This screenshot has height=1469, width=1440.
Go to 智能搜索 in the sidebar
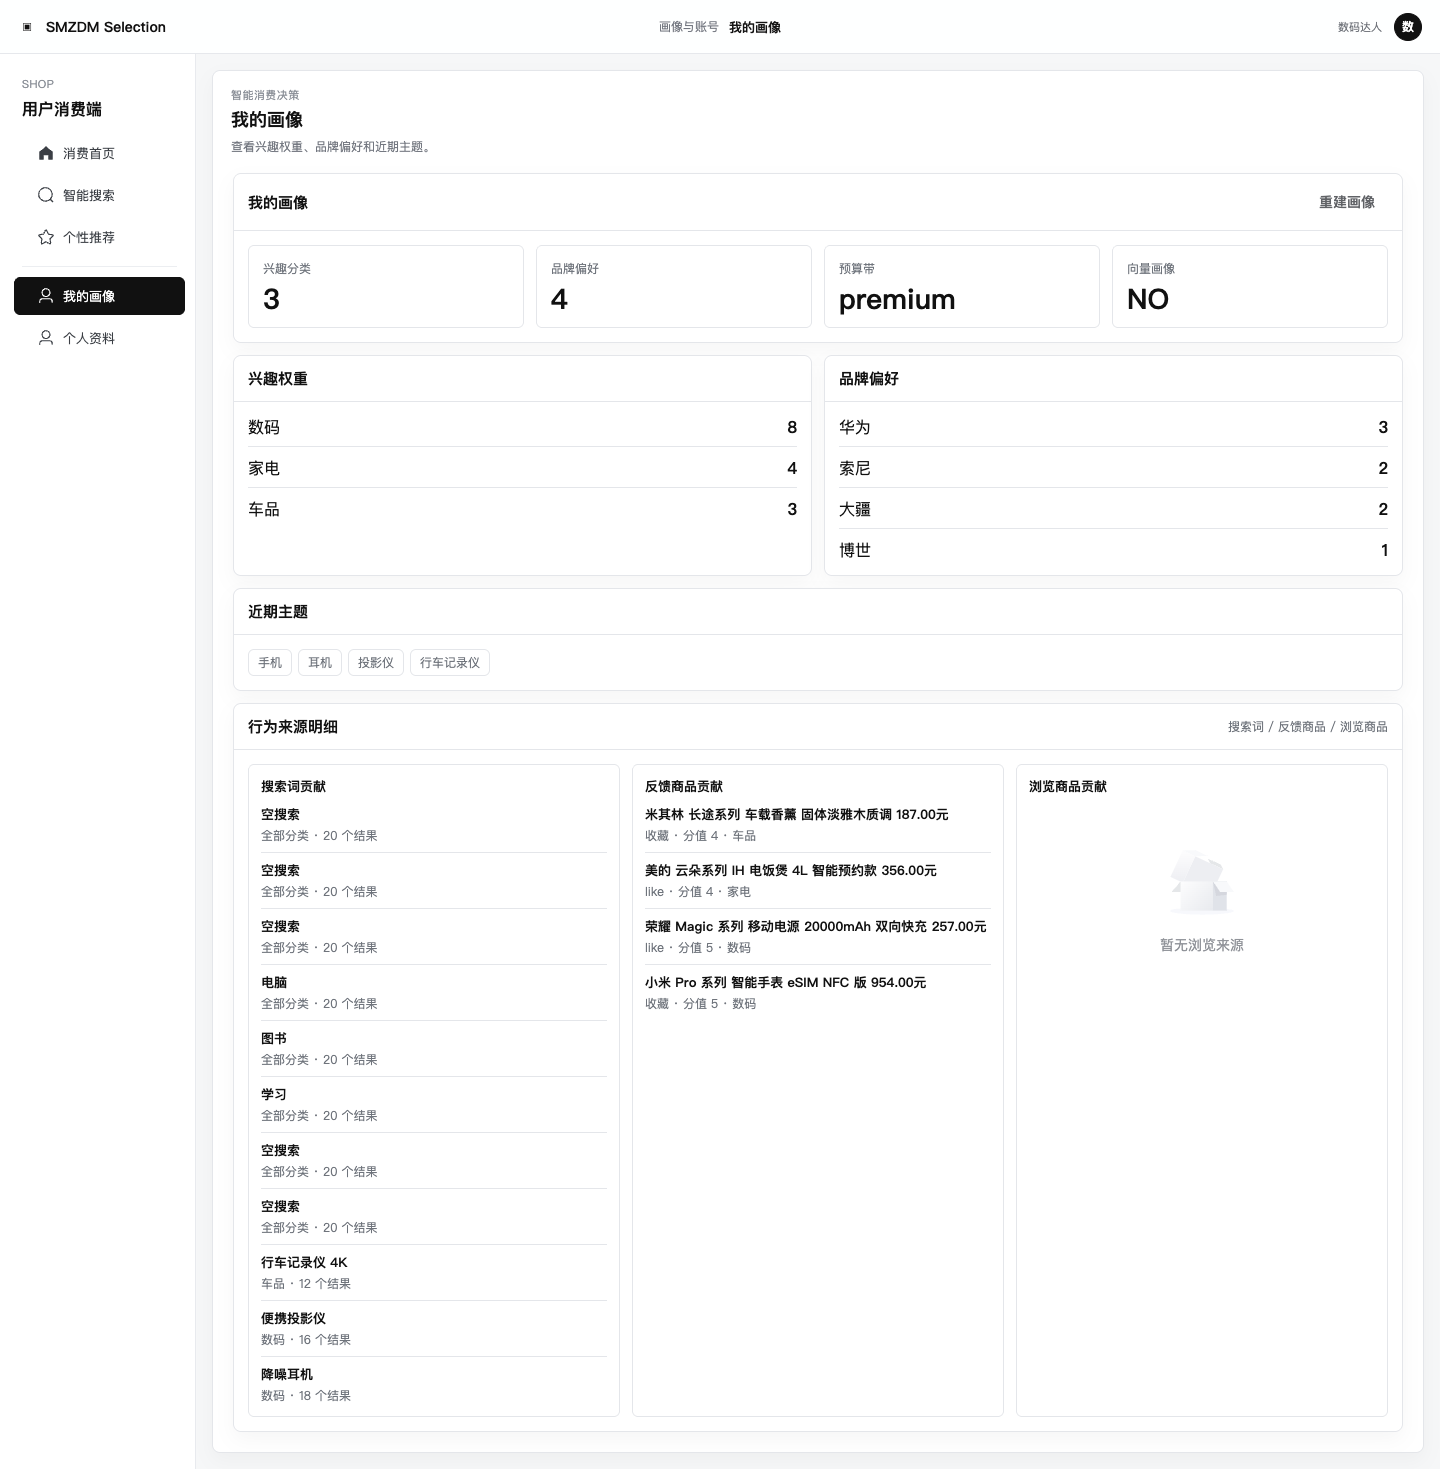coord(99,195)
